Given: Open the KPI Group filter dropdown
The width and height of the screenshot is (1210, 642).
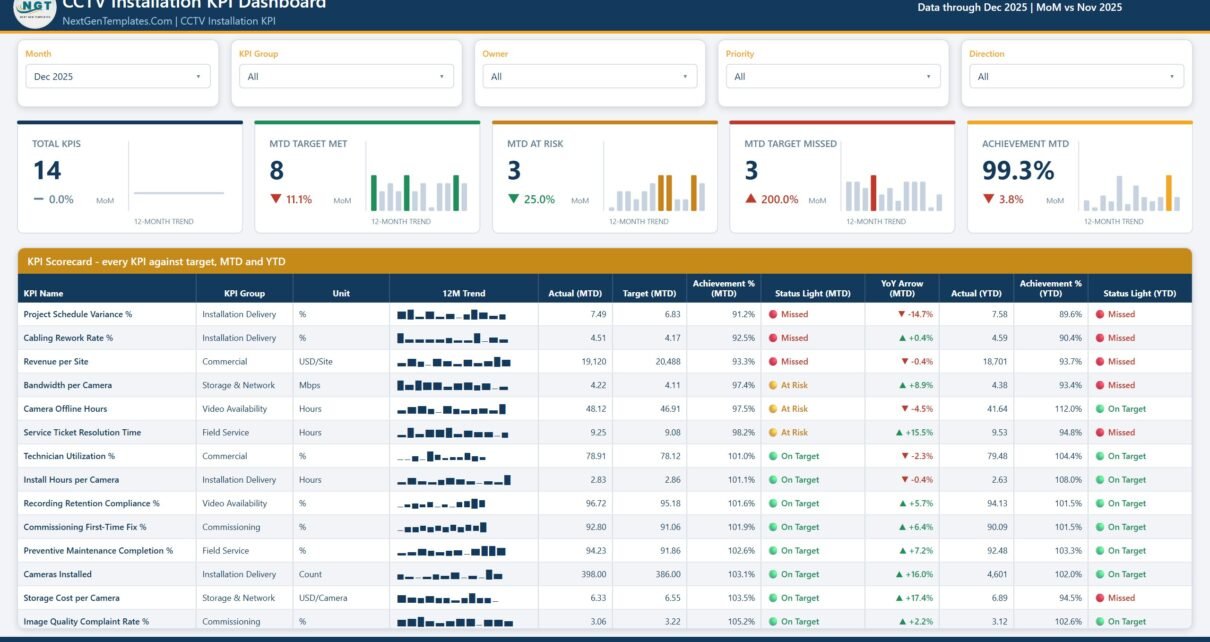Looking at the screenshot, I should point(346,76).
